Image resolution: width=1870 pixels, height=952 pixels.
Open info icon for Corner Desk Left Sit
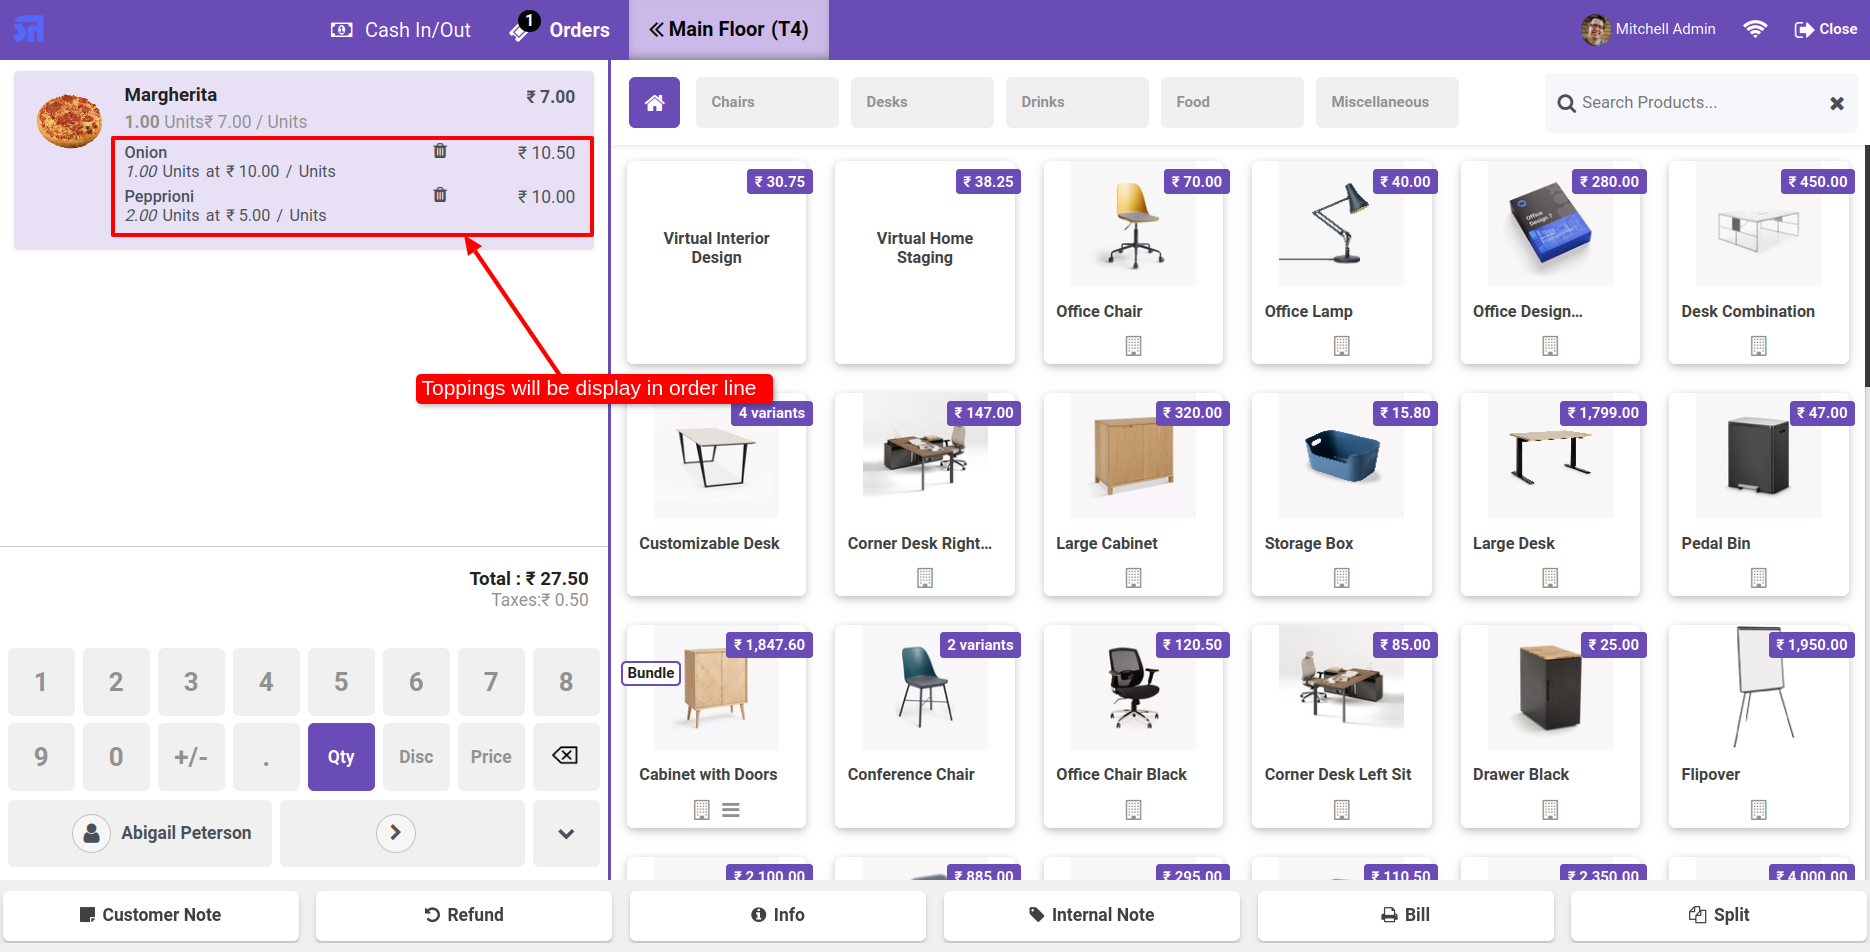tap(1342, 810)
